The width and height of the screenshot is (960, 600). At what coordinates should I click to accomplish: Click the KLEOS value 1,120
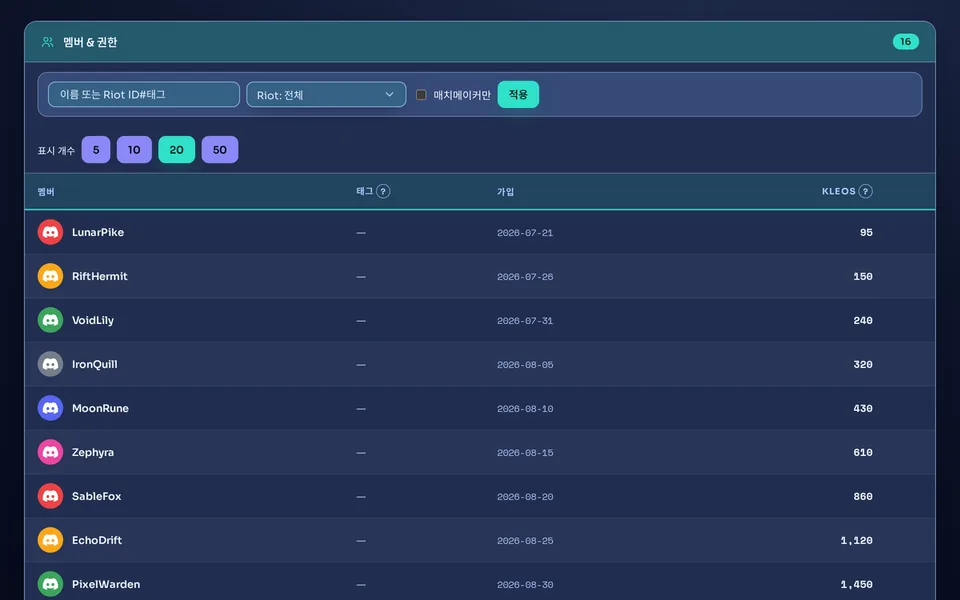click(857, 541)
